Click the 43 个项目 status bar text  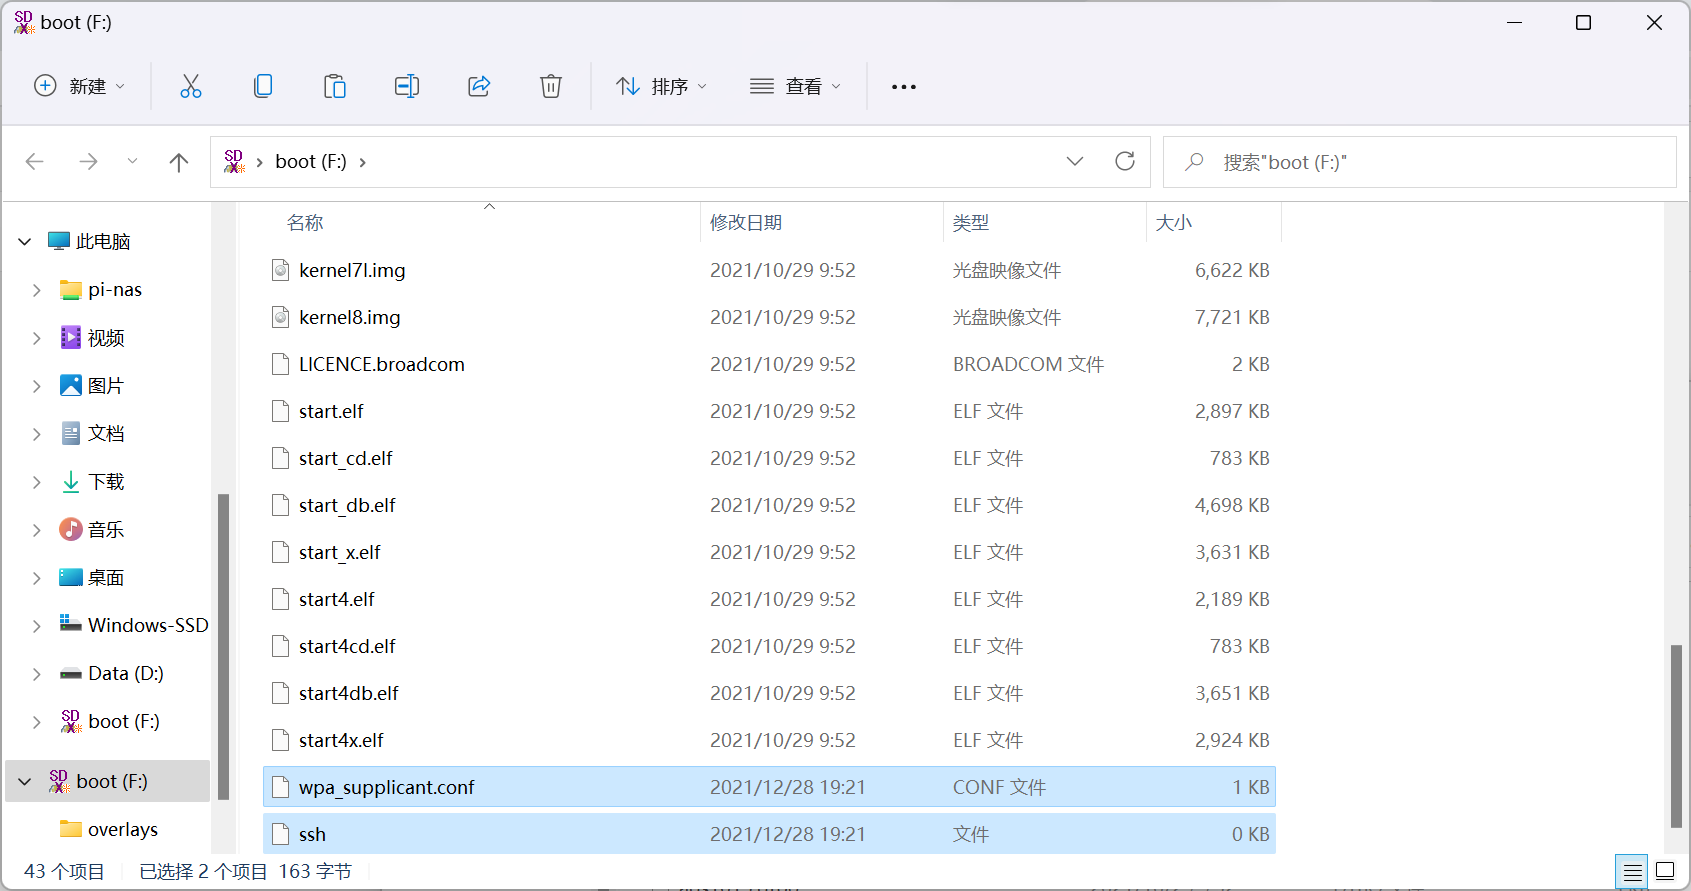point(64,871)
